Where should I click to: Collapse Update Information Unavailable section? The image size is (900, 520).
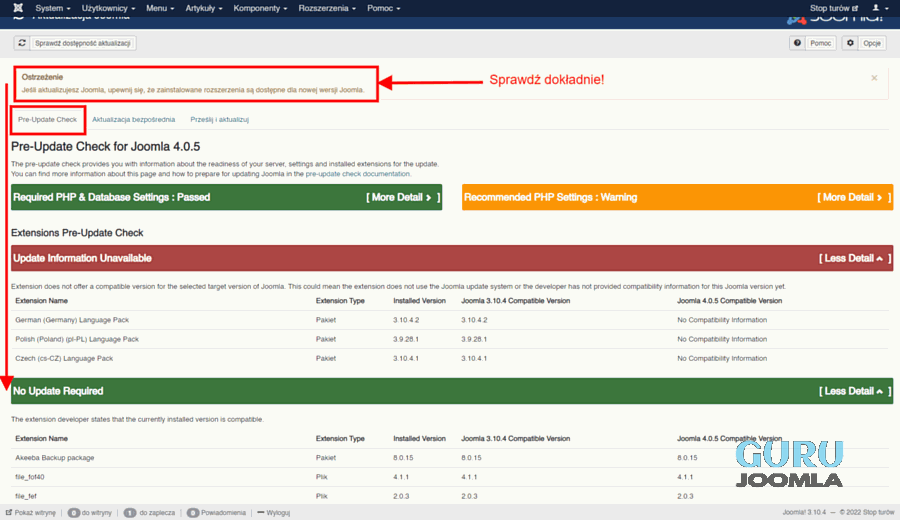coord(855,258)
